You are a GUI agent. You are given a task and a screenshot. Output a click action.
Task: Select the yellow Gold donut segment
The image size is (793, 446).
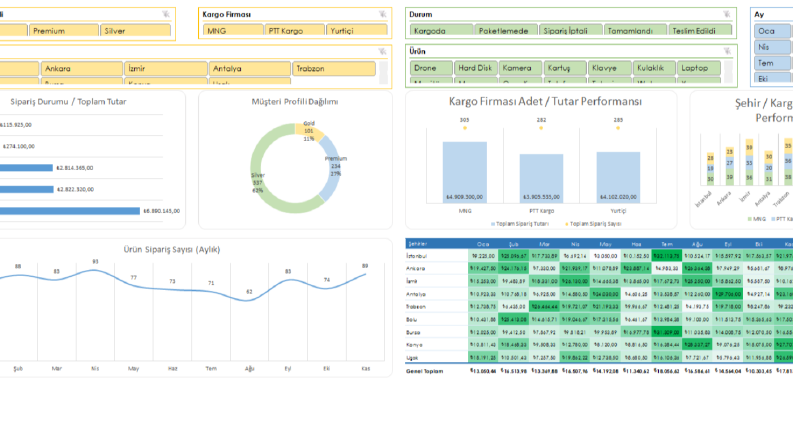click(308, 130)
